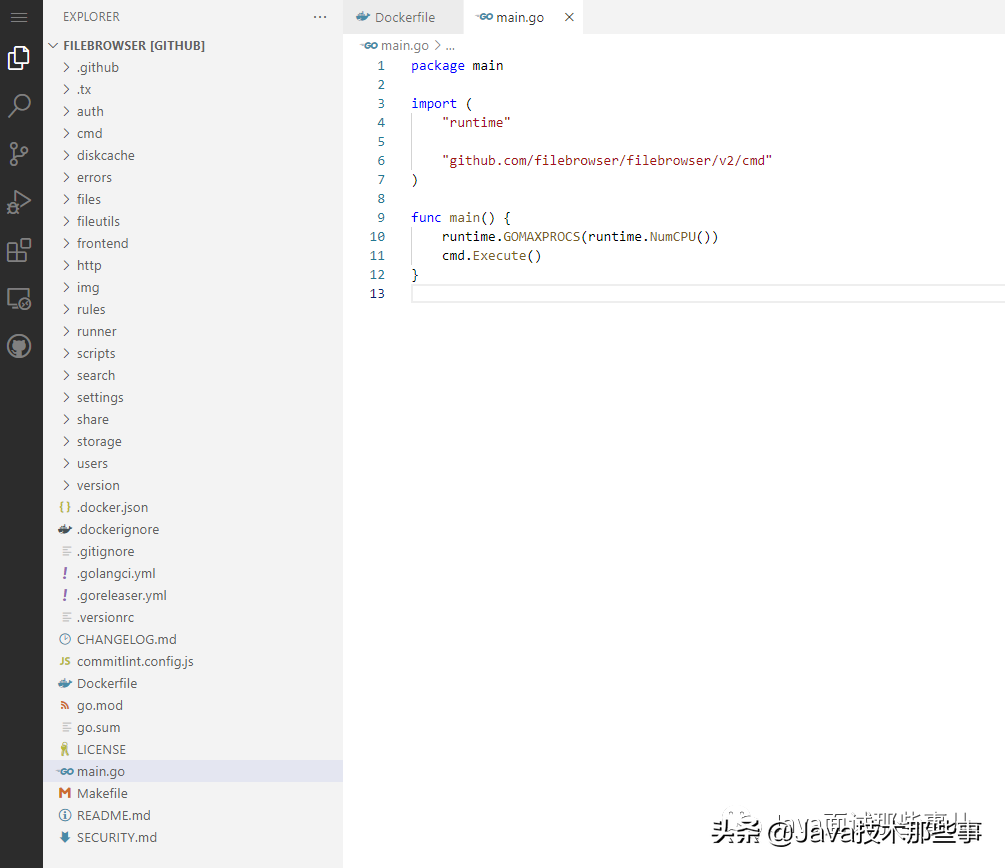1005x868 pixels.
Task: Open Explorer's more actions ellipsis
Action: (x=320, y=17)
